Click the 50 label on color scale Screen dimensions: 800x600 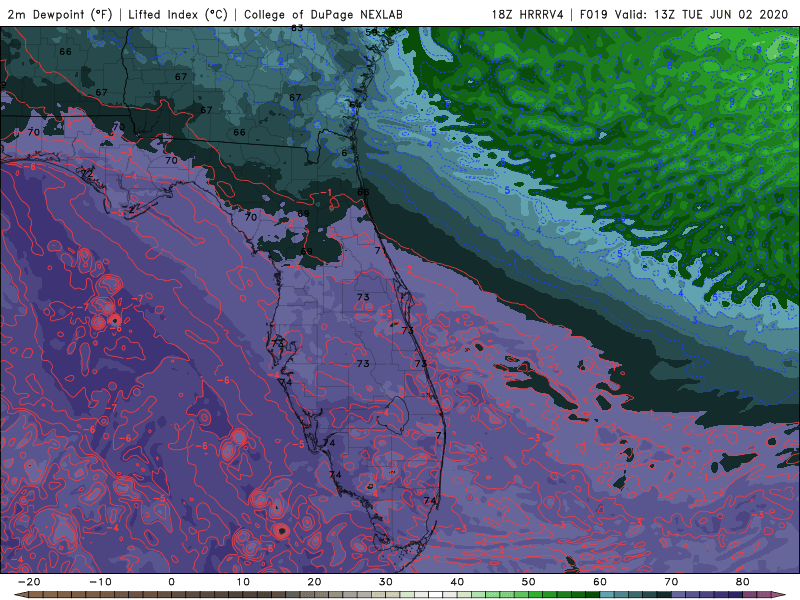[529, 582]
